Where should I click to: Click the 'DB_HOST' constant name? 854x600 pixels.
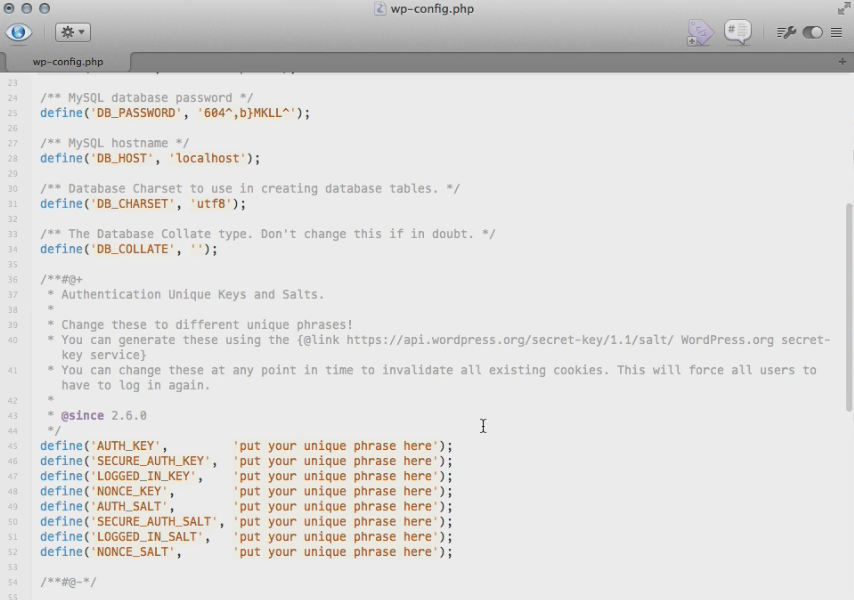click(121, 158)
